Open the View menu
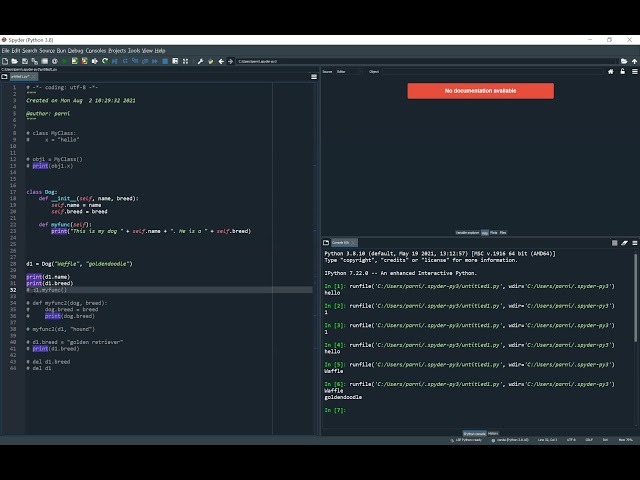 (x=147, y=51)
